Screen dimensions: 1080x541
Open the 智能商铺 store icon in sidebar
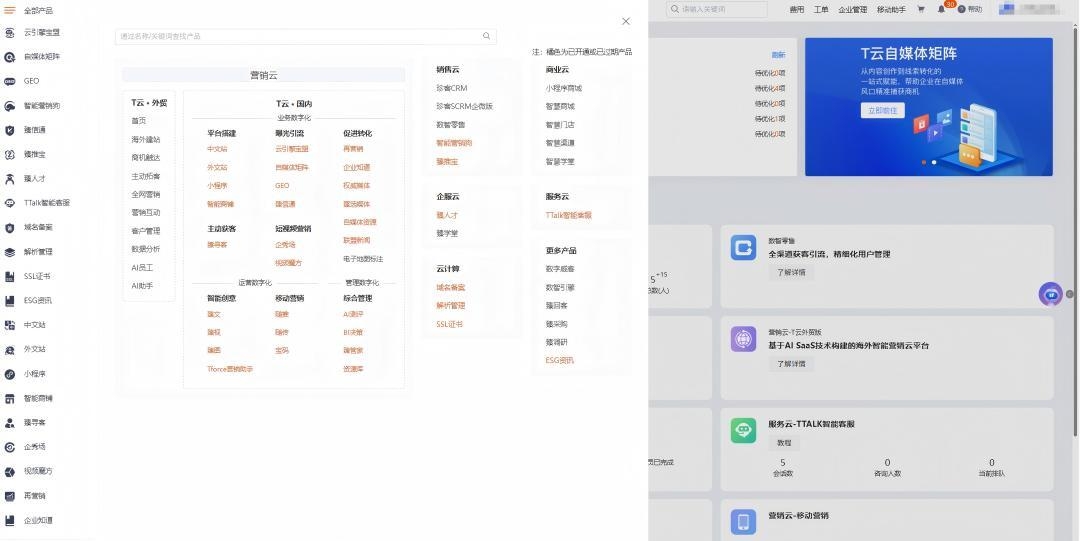(x=10, y=398)
